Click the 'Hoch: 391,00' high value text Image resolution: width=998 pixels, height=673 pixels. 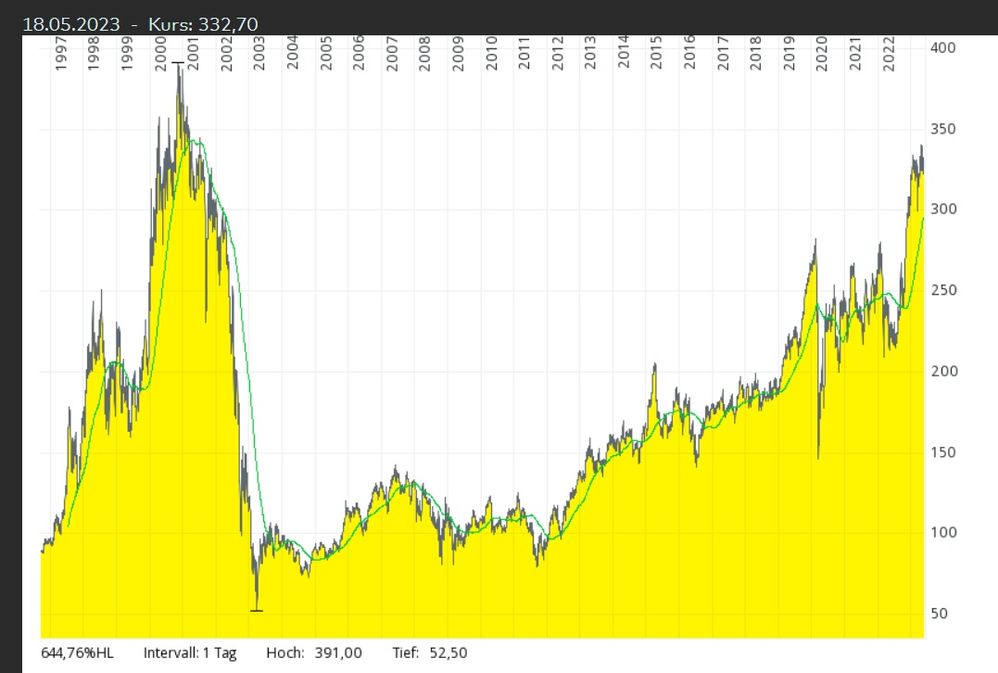click(x=313, y=653)
